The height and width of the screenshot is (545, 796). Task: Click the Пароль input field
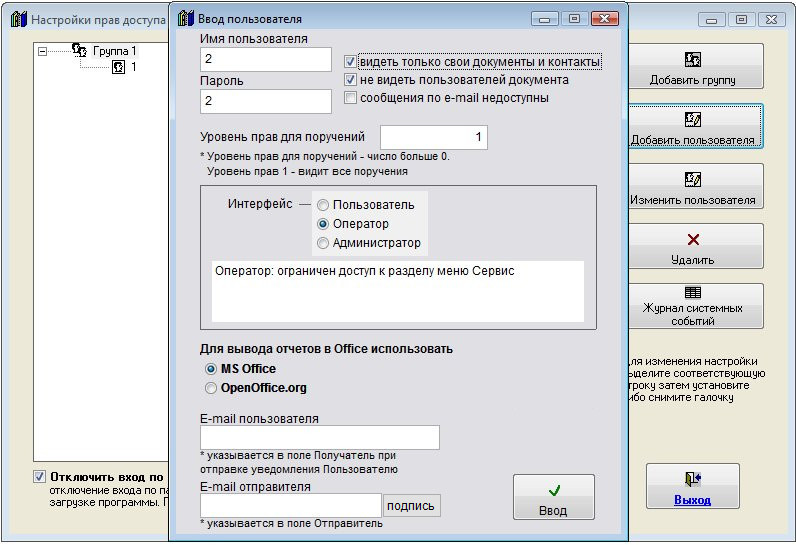(x=266, y=101)
